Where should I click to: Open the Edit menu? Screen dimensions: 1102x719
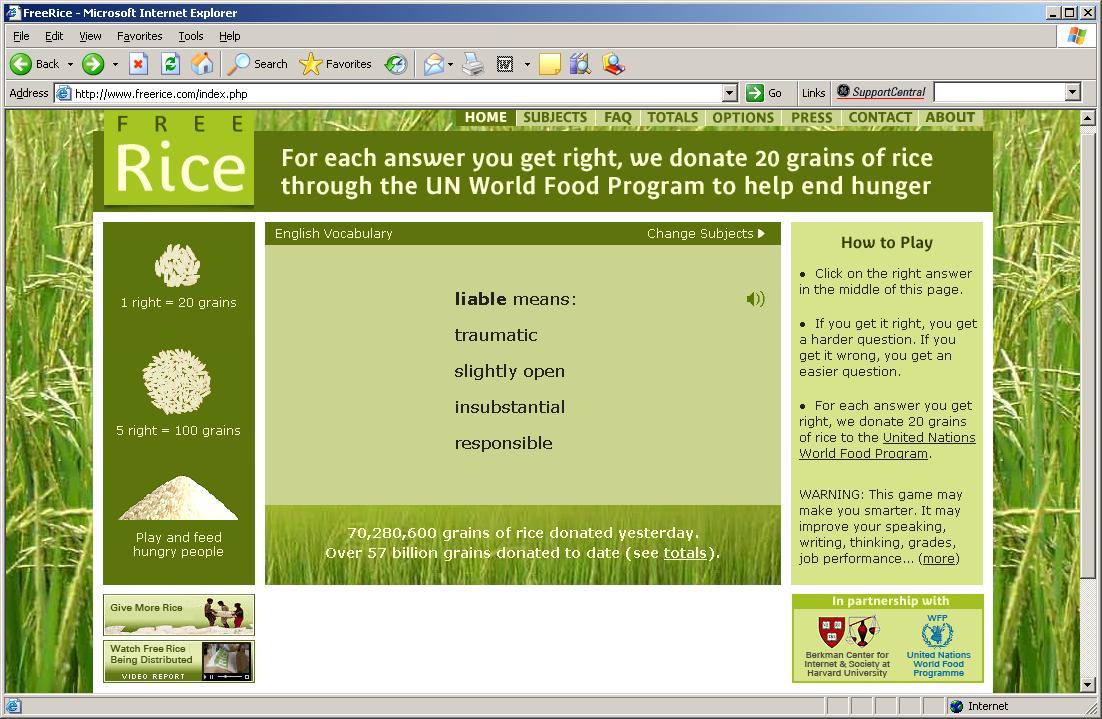coord(54,36)
